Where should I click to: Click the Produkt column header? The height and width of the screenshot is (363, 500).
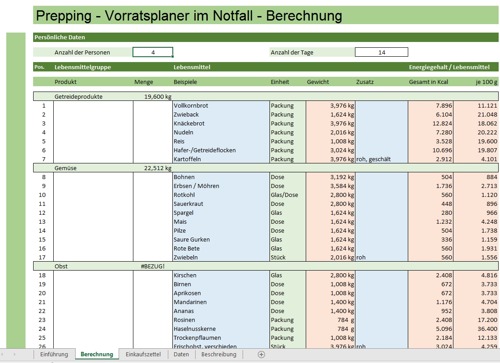(65, 82)
